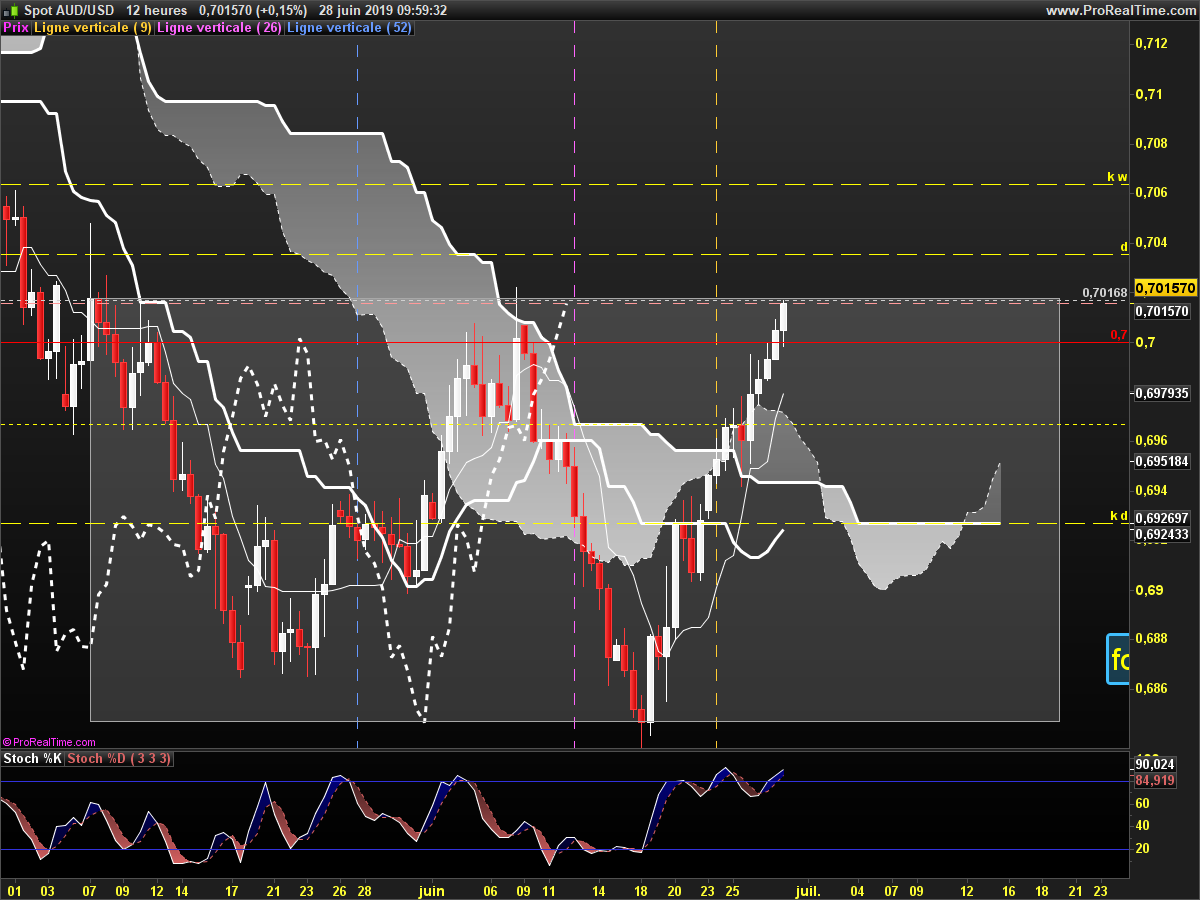This screenshot has height=900, width=1200.
Task: Click the k d horizontal line label
Action: pyautogui.click(x=1118, y=516)
